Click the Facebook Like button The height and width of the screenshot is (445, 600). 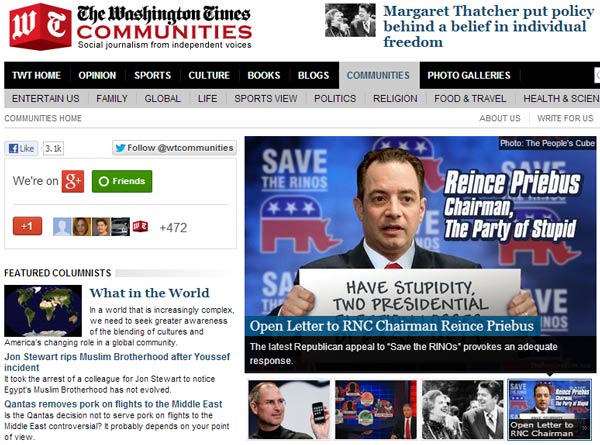point(21,148)
